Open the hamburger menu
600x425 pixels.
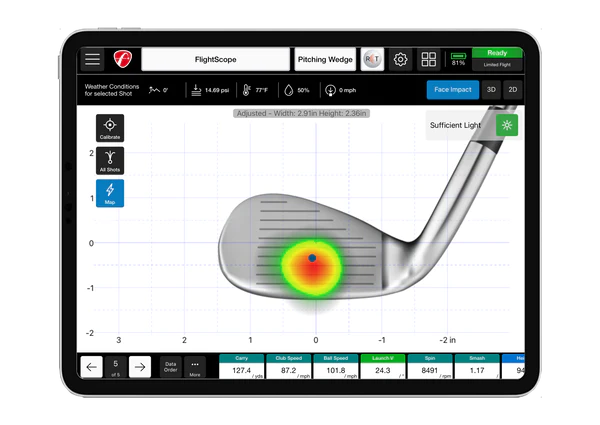[92, 59]
